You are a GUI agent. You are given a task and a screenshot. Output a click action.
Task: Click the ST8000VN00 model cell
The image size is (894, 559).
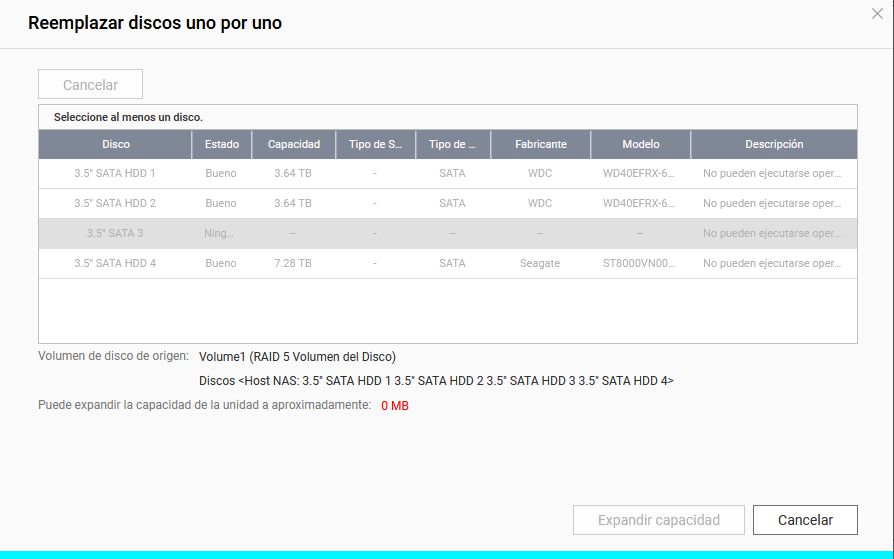(x=640, y=263)
